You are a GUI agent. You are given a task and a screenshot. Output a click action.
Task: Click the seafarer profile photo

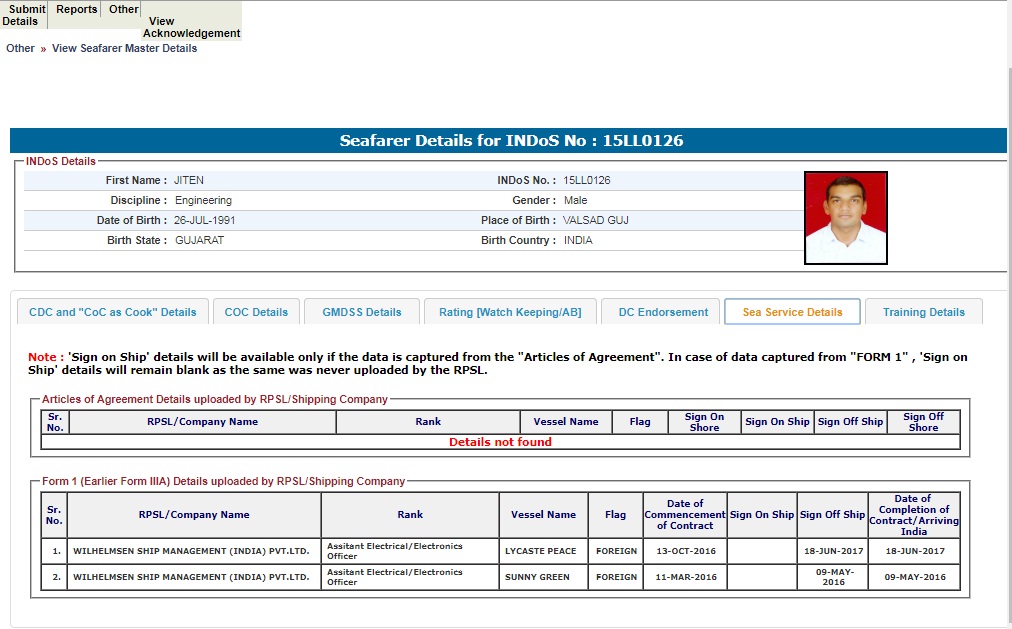click(x=845, y=218)
